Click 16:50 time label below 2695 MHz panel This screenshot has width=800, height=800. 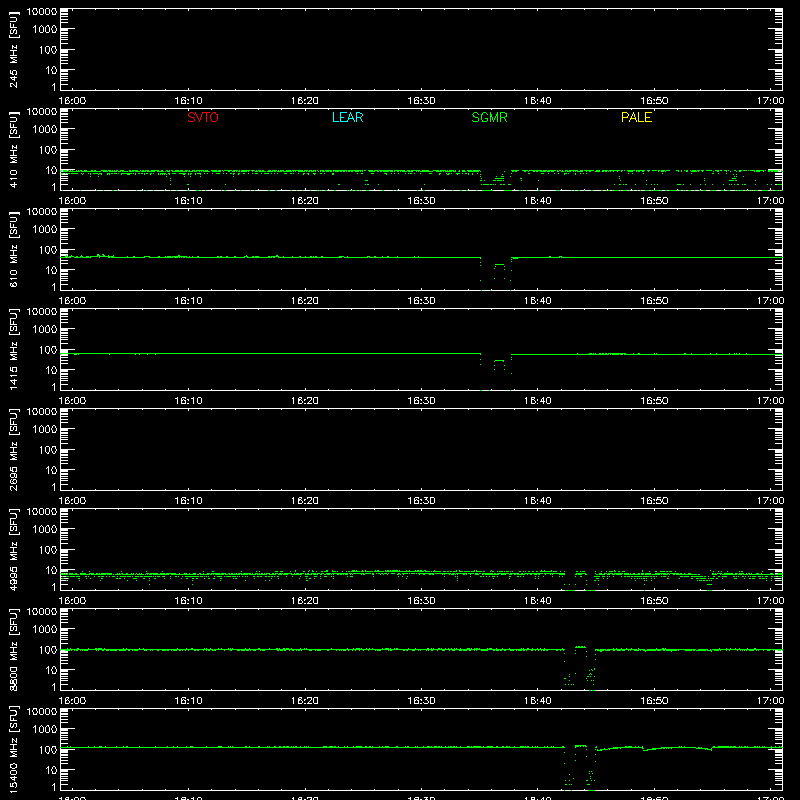click(x=654, y=501)
